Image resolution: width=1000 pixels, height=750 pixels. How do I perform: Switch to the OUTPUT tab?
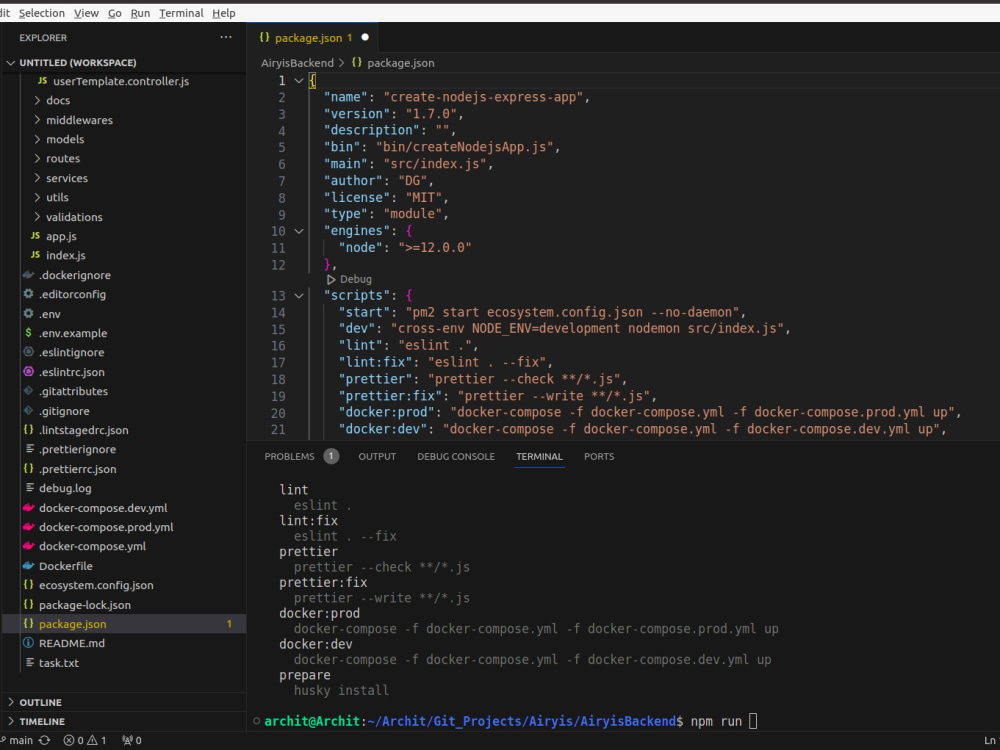tap(377, 456)
